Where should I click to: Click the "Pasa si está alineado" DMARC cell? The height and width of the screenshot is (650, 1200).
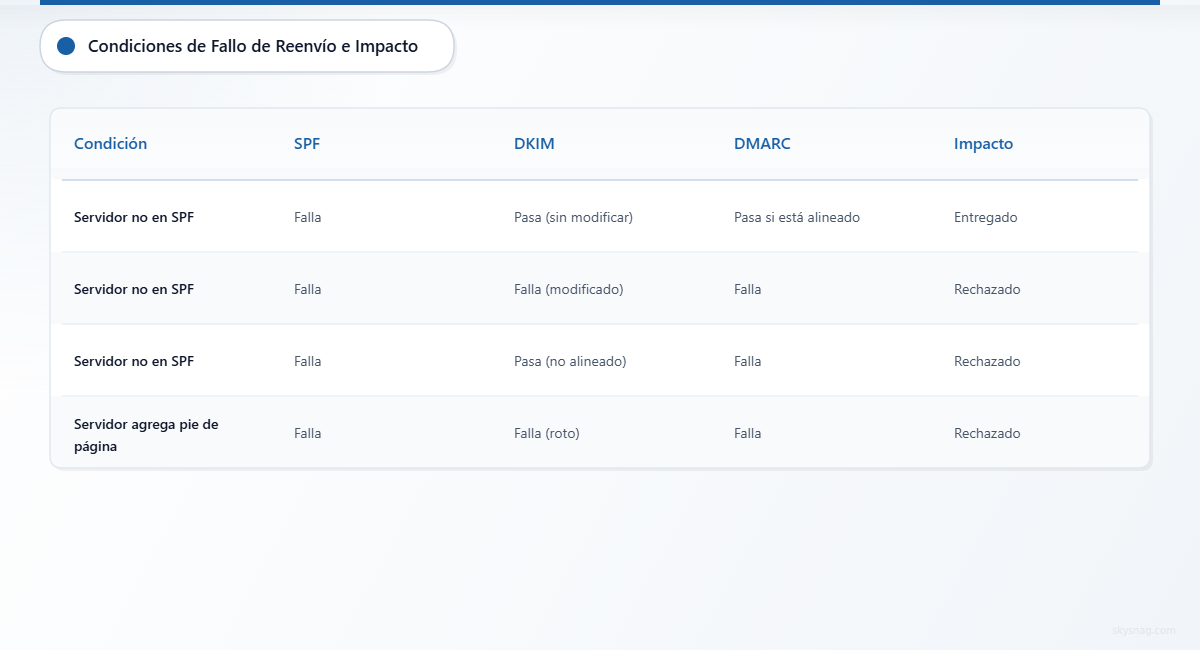point(797,217)
